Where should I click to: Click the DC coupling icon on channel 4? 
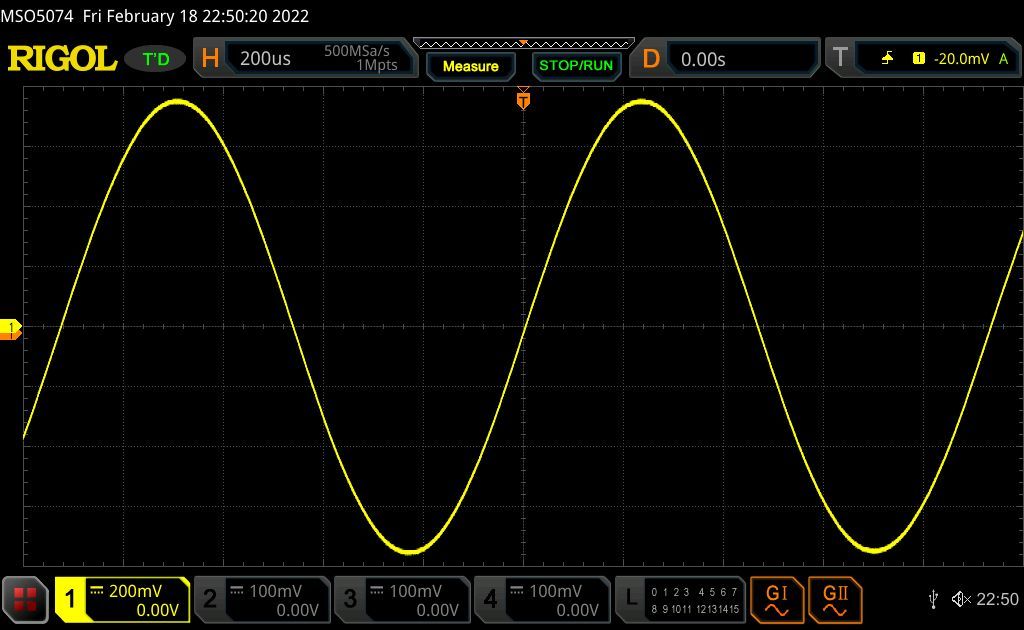click(x=517, y=591)
